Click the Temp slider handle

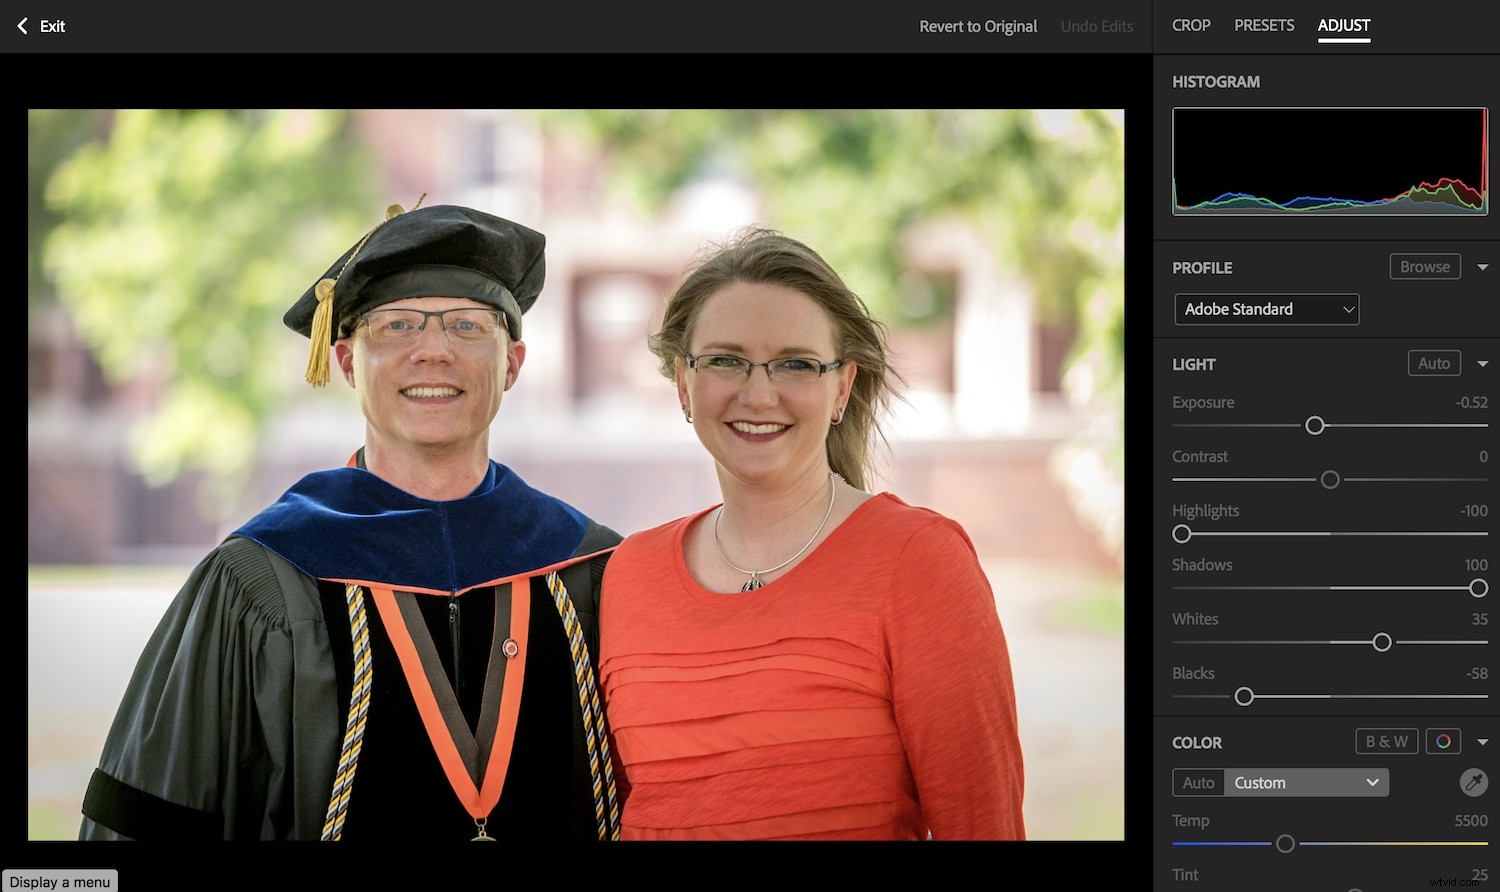(1286, 843)
